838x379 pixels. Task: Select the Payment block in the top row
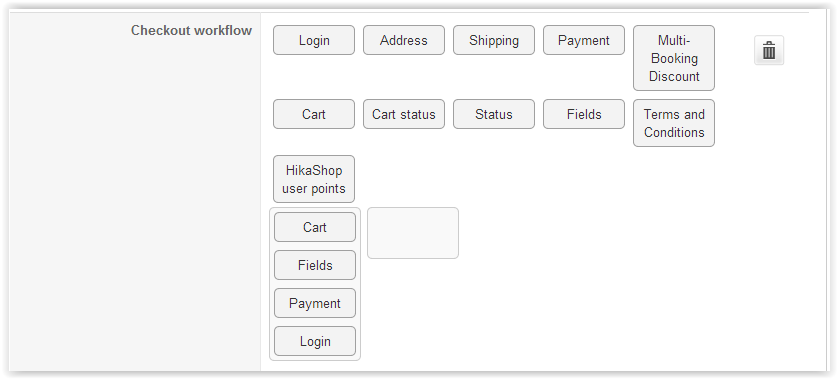pyautogui.click(x=584, y=40)
